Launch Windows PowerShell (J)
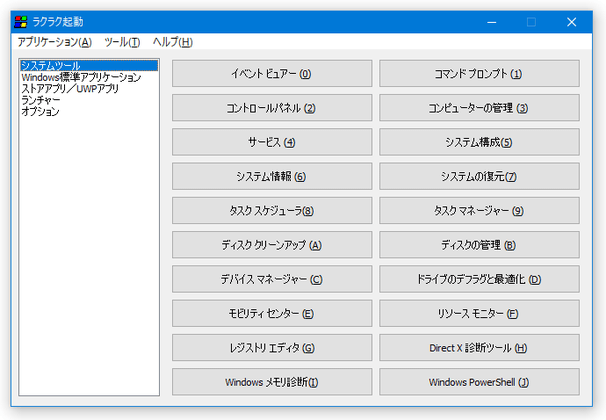 [x=479, y=382]
